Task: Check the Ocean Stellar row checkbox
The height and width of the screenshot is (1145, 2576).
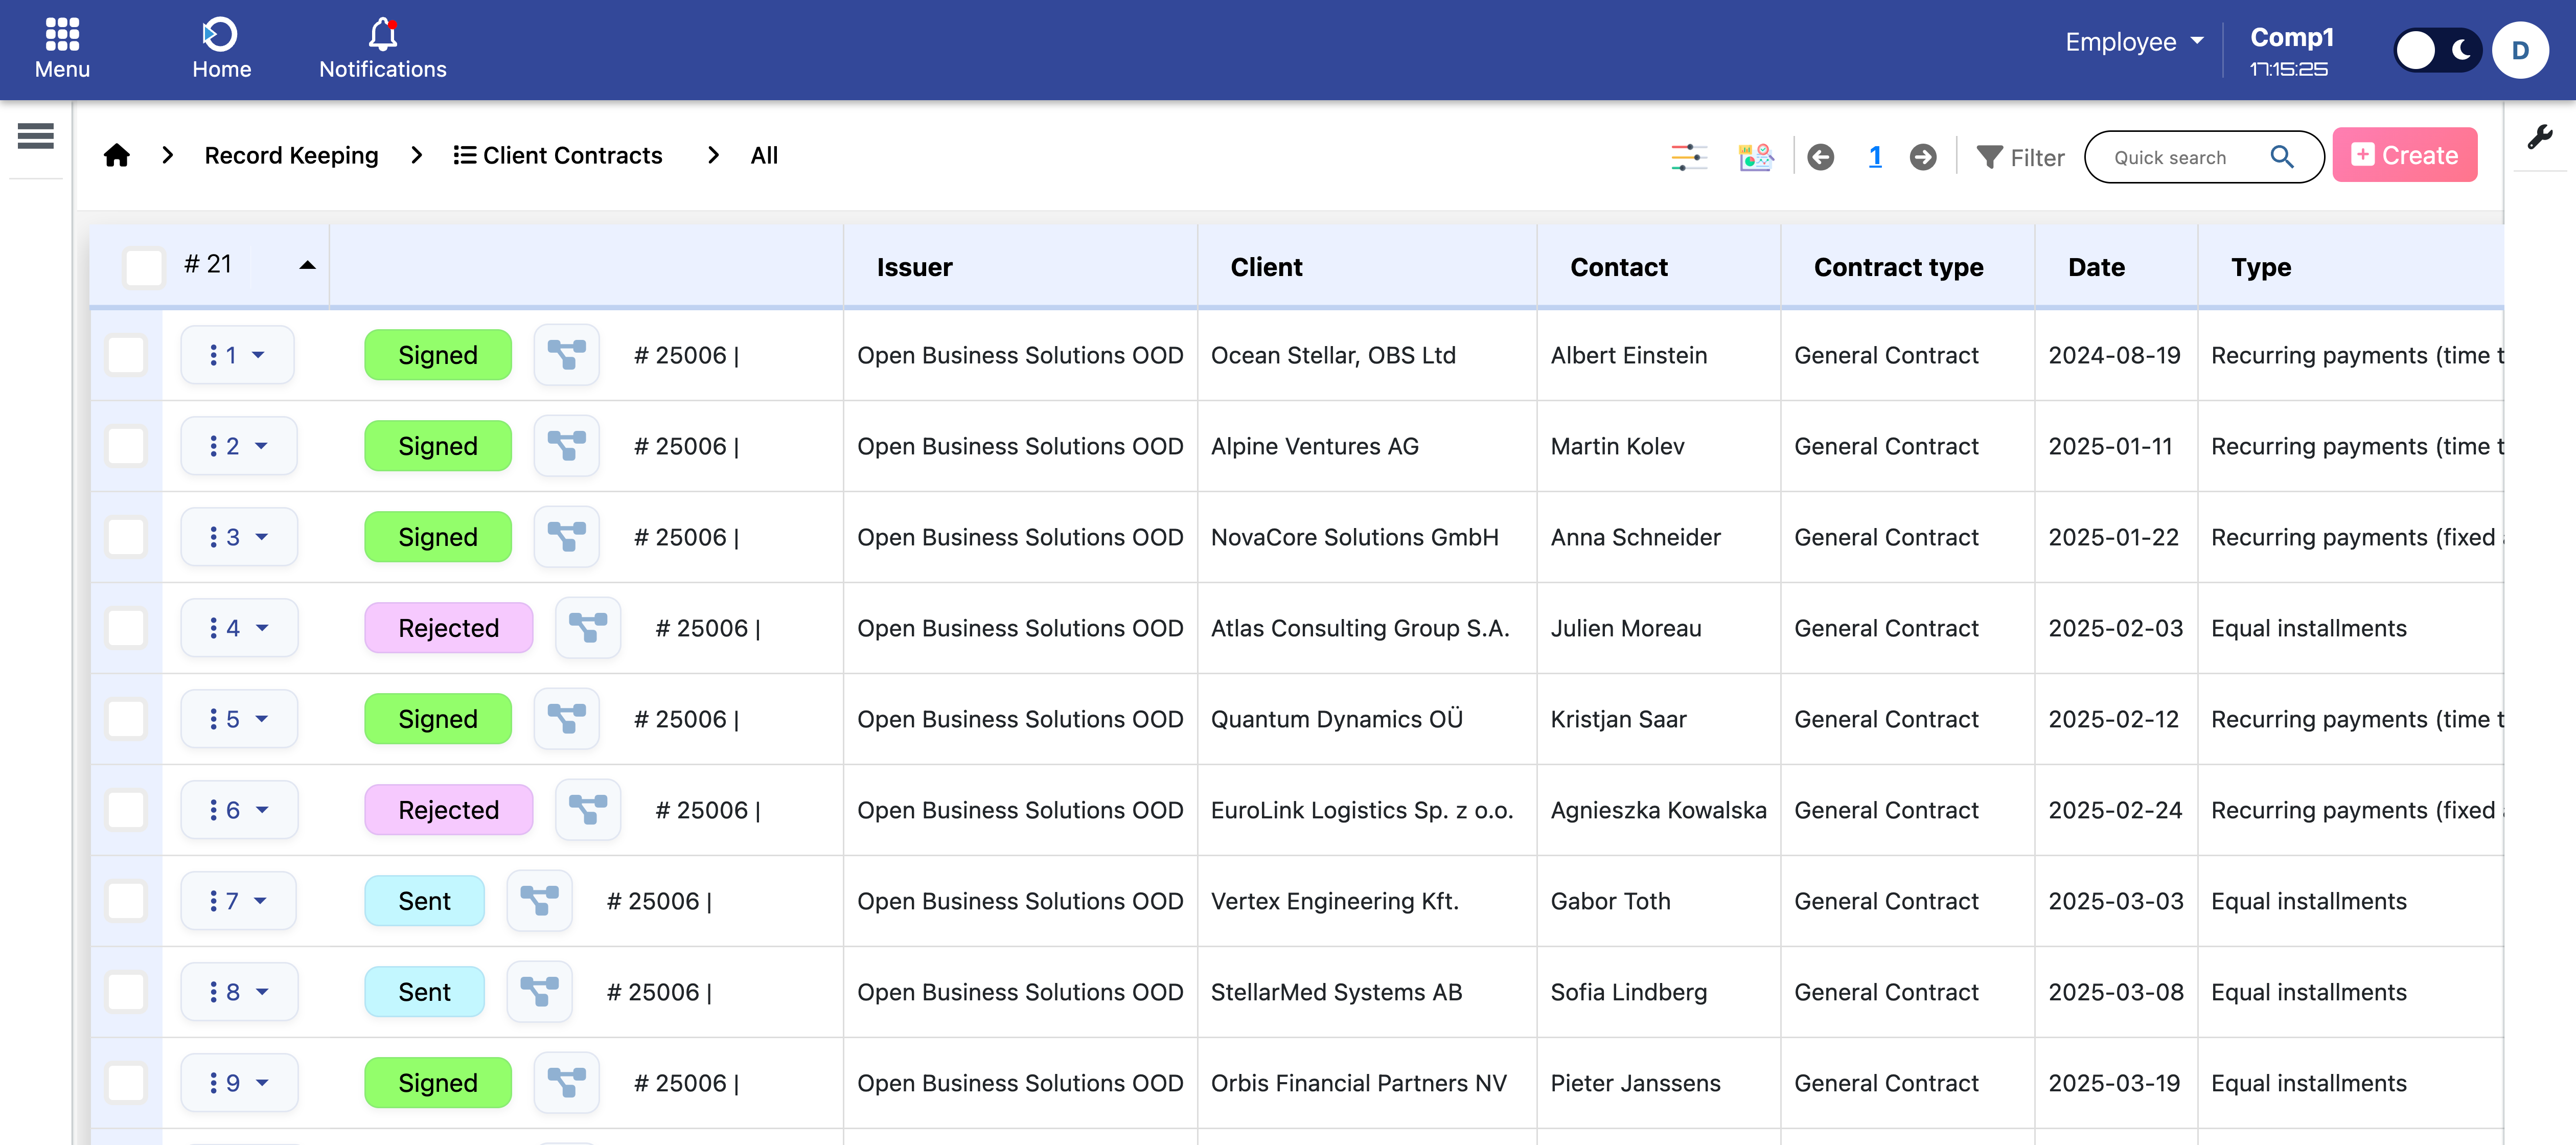Action: [x=126, y=355]
